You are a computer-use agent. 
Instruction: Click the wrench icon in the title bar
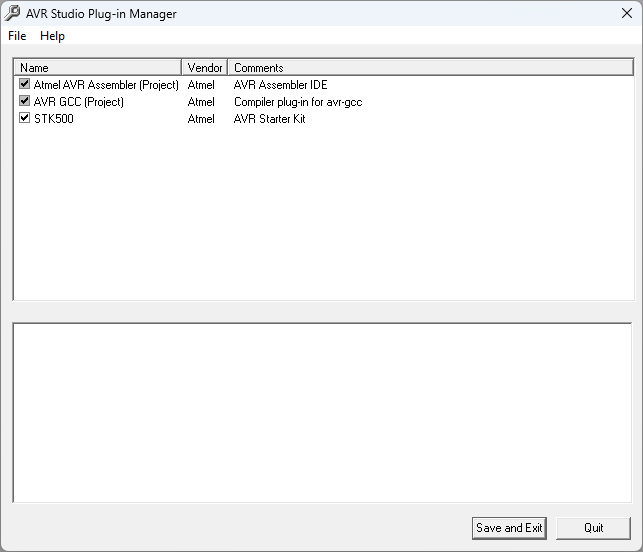tap(12, 13)
